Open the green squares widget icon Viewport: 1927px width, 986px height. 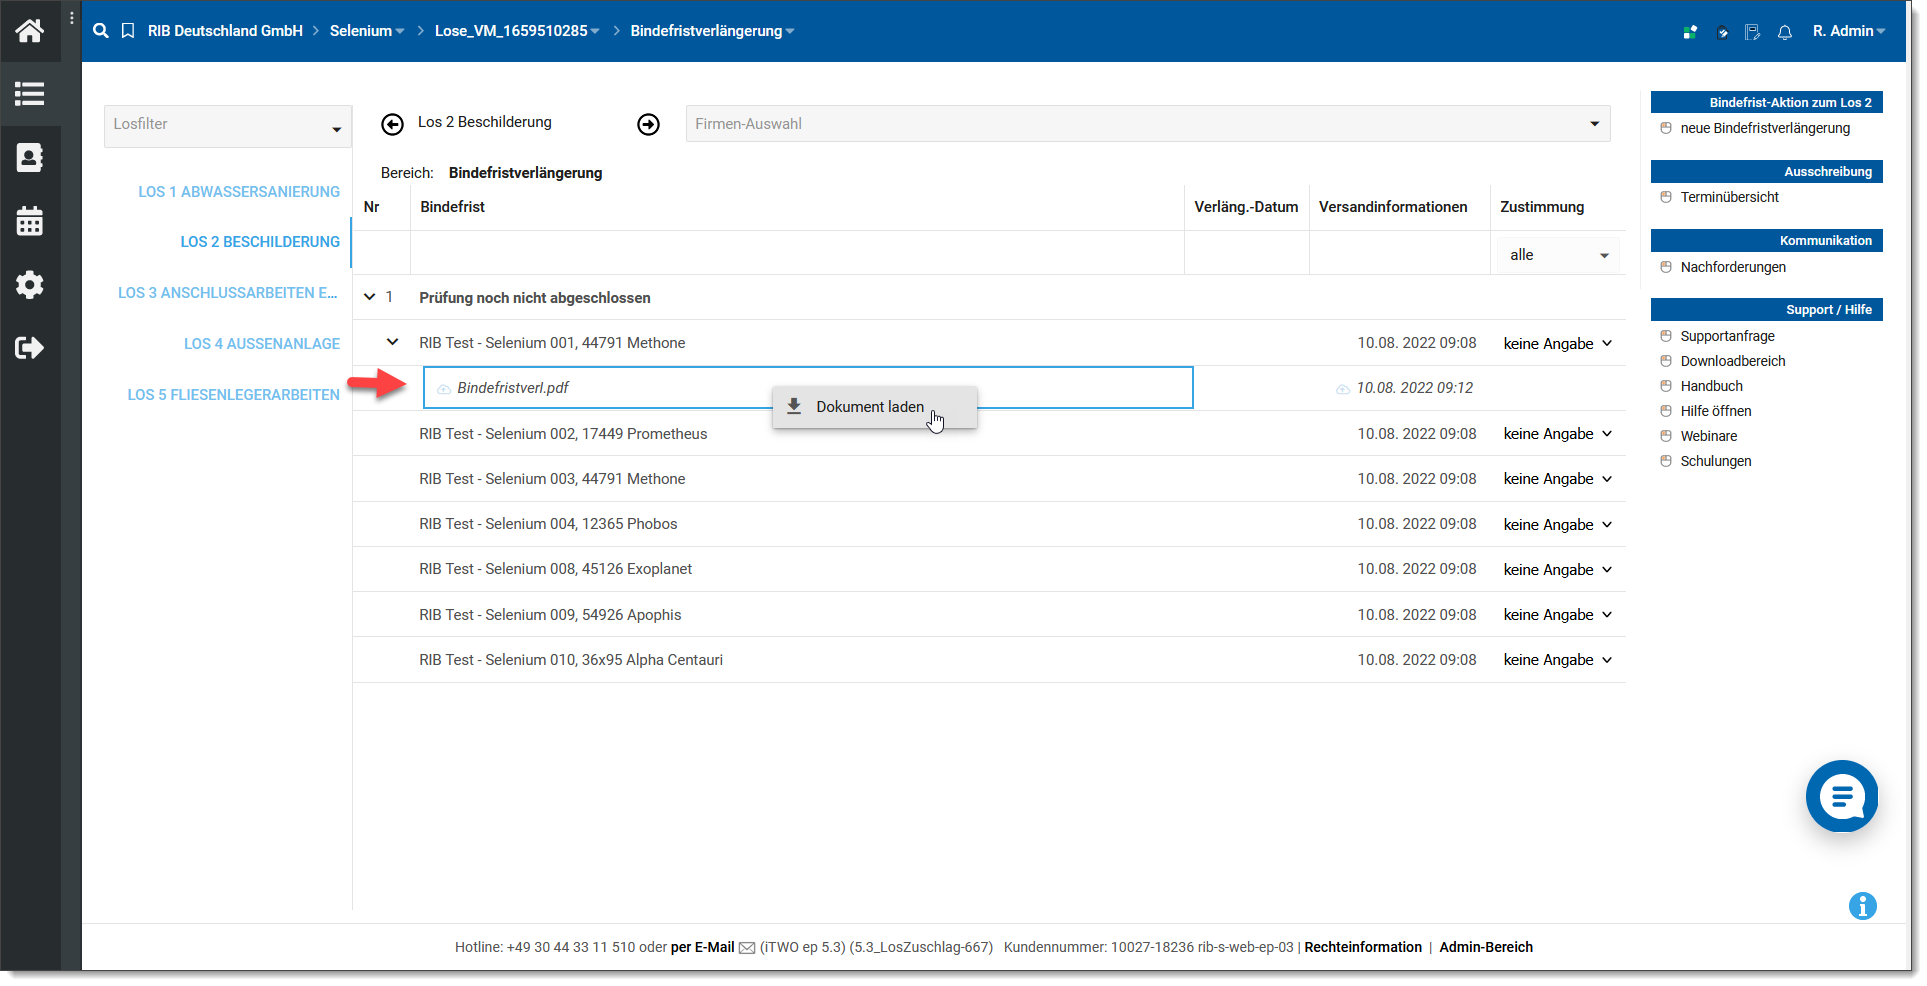coord(1690,32)
